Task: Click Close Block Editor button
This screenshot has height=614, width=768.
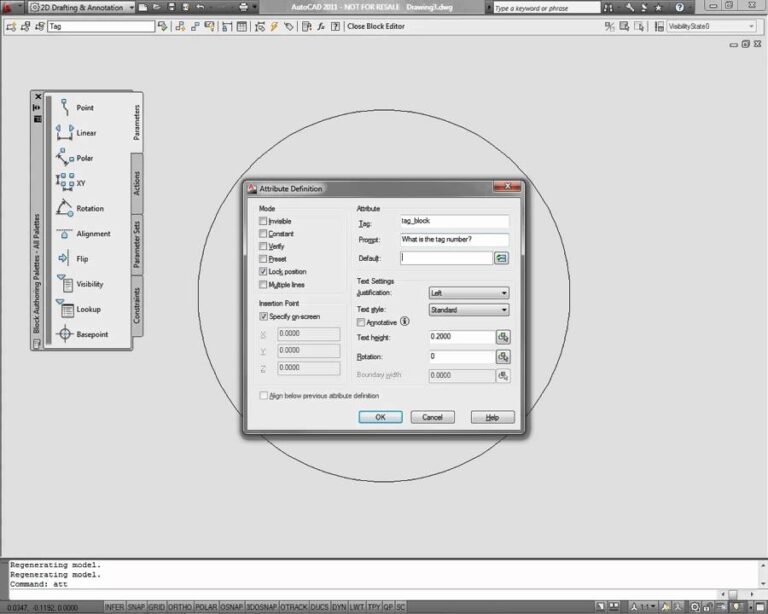Action: (376, 26)
